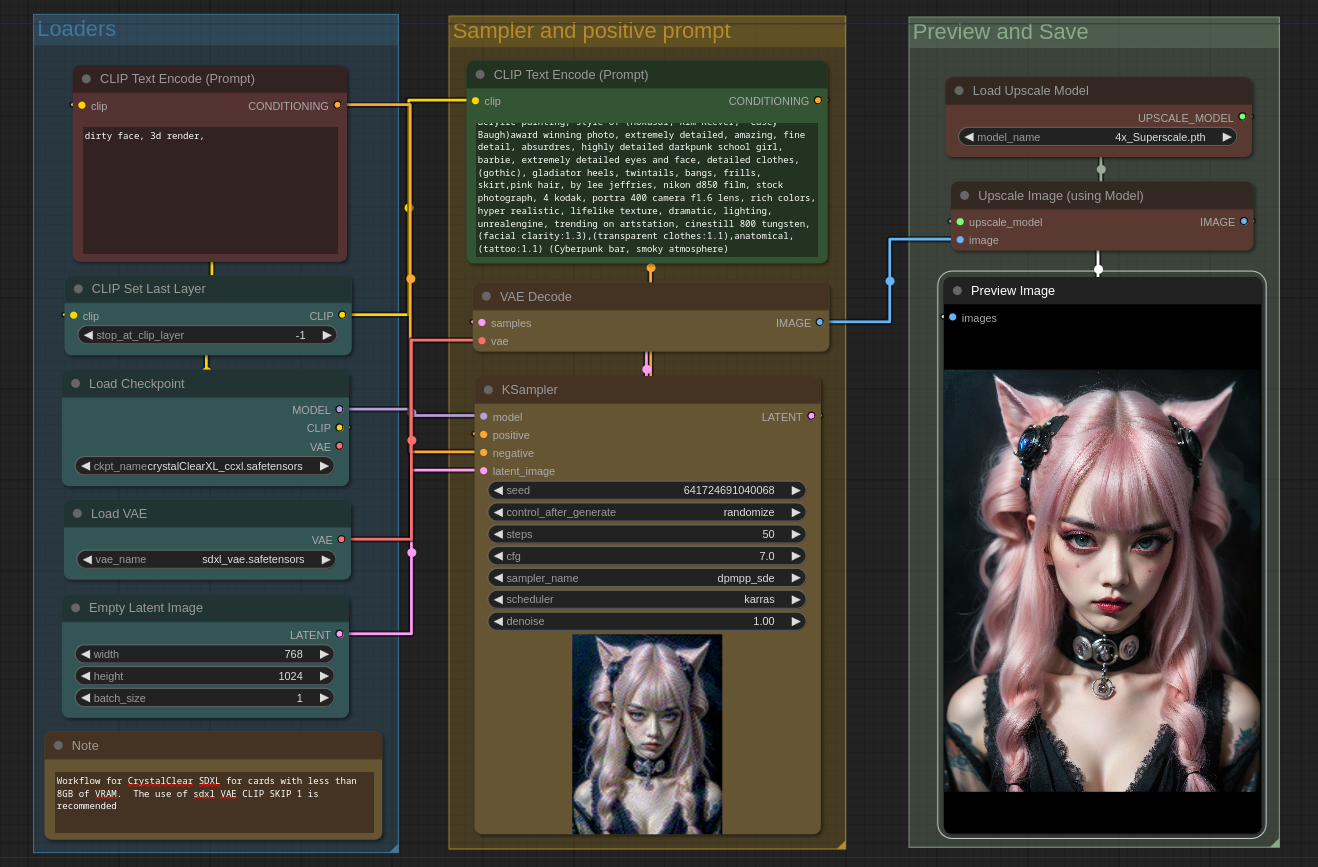Click the vae input socket on VAE Decode

[482, 341]
